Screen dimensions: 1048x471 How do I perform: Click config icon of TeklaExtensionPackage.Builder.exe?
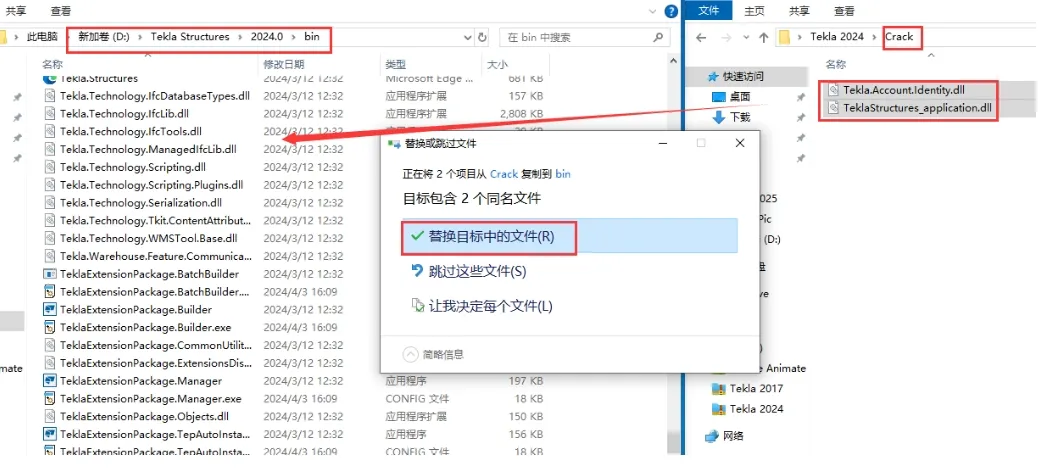coord(49,327)
